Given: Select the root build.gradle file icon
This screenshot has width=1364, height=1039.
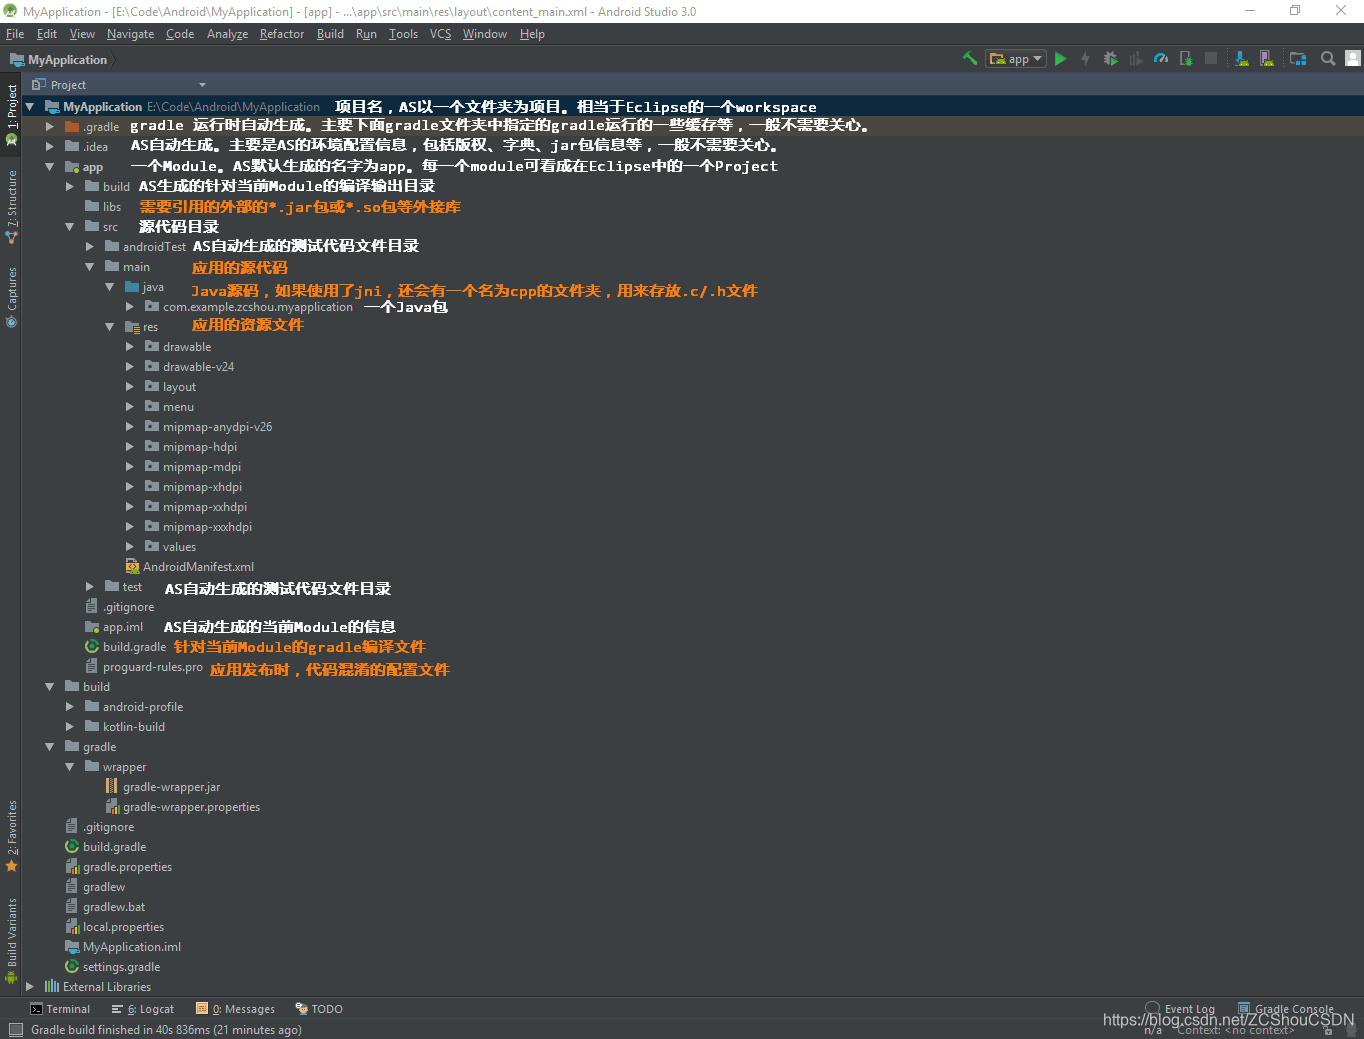Looking at the screenshot, I should point(72,847).
